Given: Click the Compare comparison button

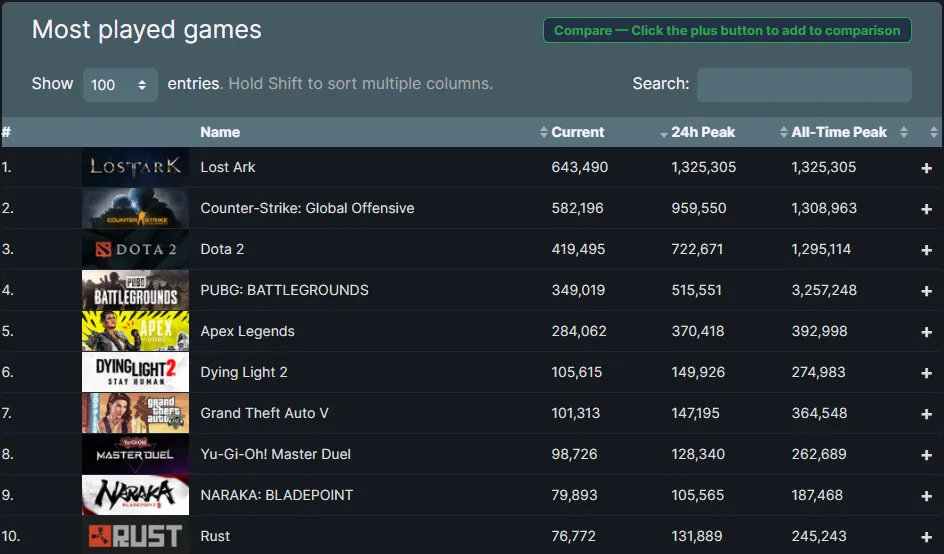Looking at the screenshot, I should tap(727, 30).
